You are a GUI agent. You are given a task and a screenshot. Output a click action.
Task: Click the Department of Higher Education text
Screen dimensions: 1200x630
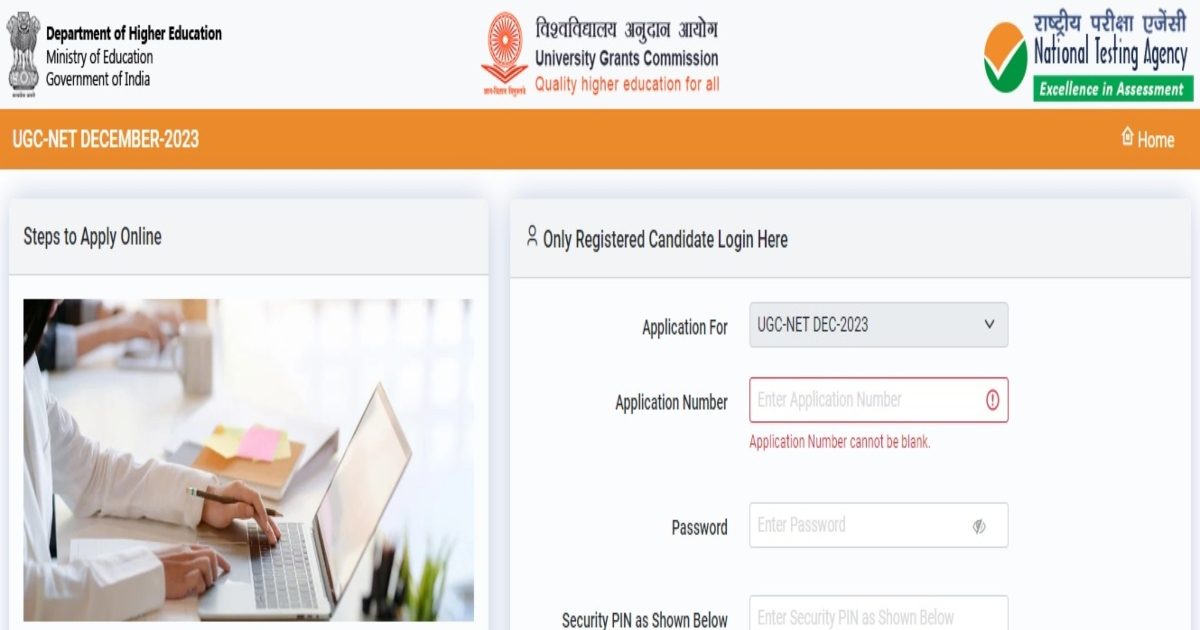pos(134,34)
